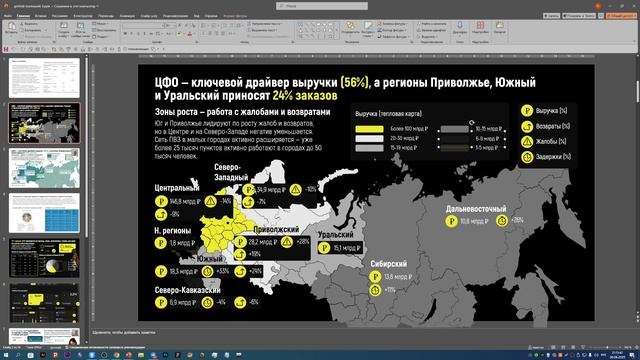The image size is (640, 360).
Task: Click the Find (Найти) magnifier icon
Action: click(418, 24)
